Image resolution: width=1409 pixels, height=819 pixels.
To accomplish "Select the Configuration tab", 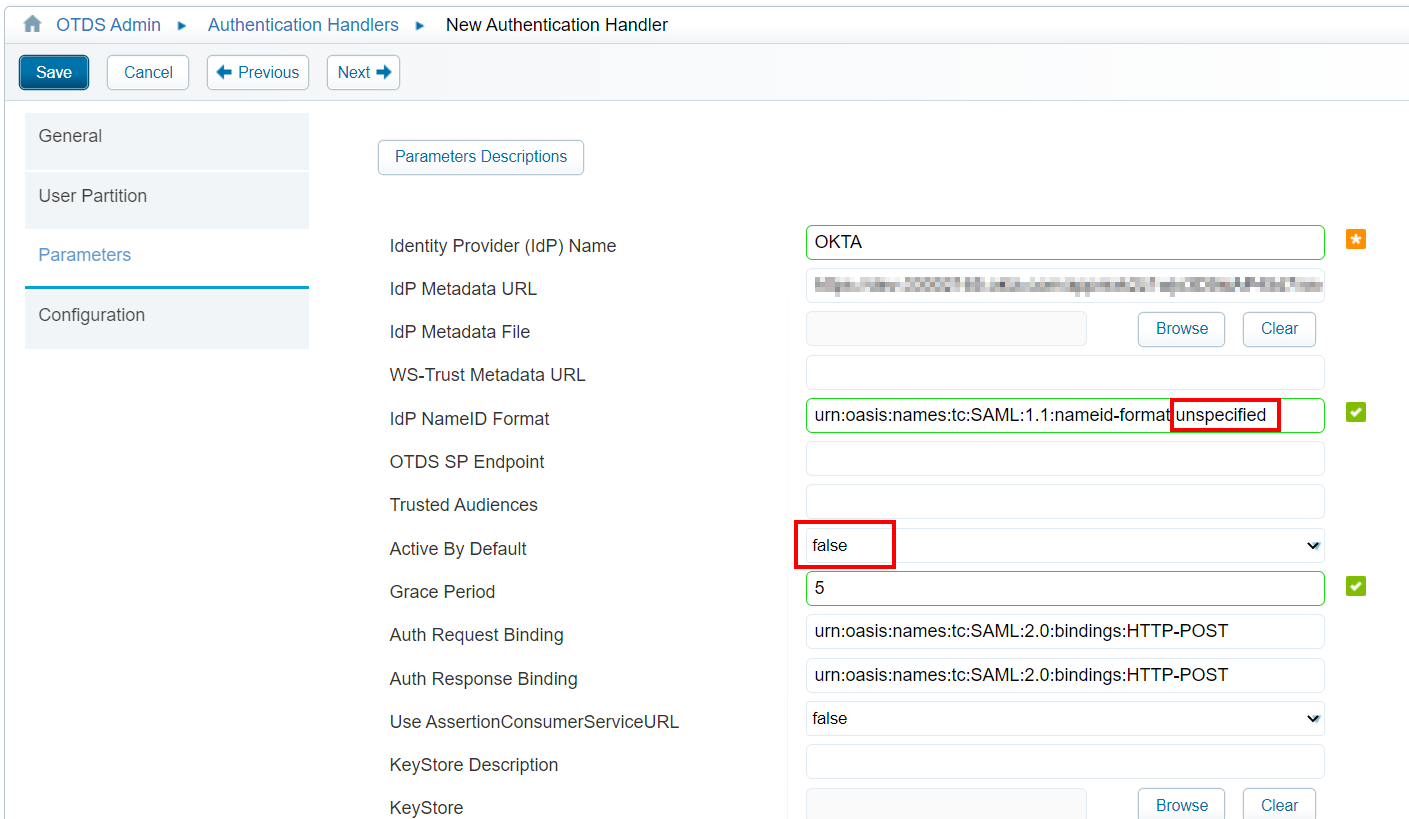I will pos(166,316).
